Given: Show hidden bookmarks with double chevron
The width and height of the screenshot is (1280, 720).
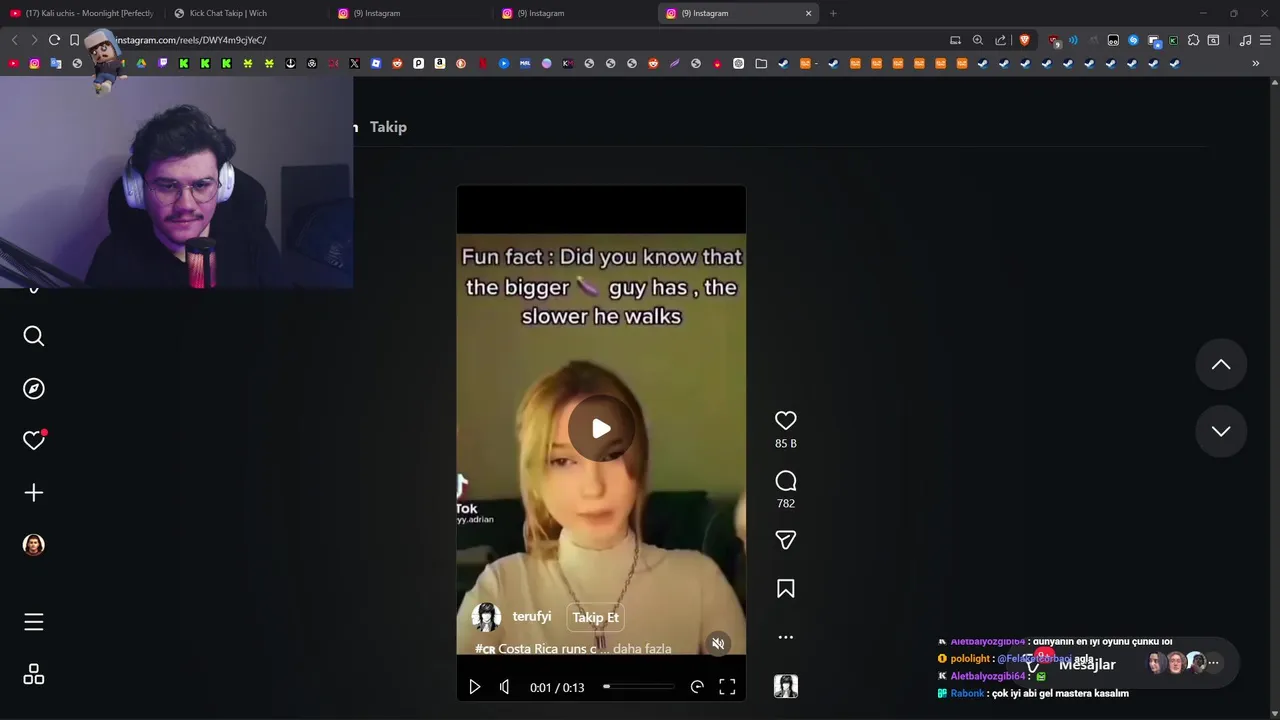Looking at the screenshot, I should (1256, 63).
